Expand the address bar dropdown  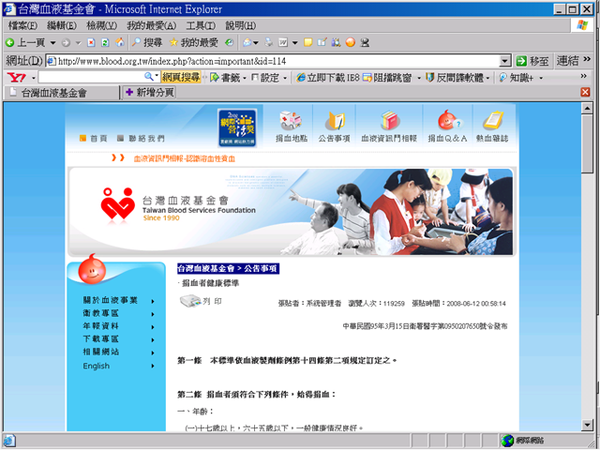click(x=505, y=61)
